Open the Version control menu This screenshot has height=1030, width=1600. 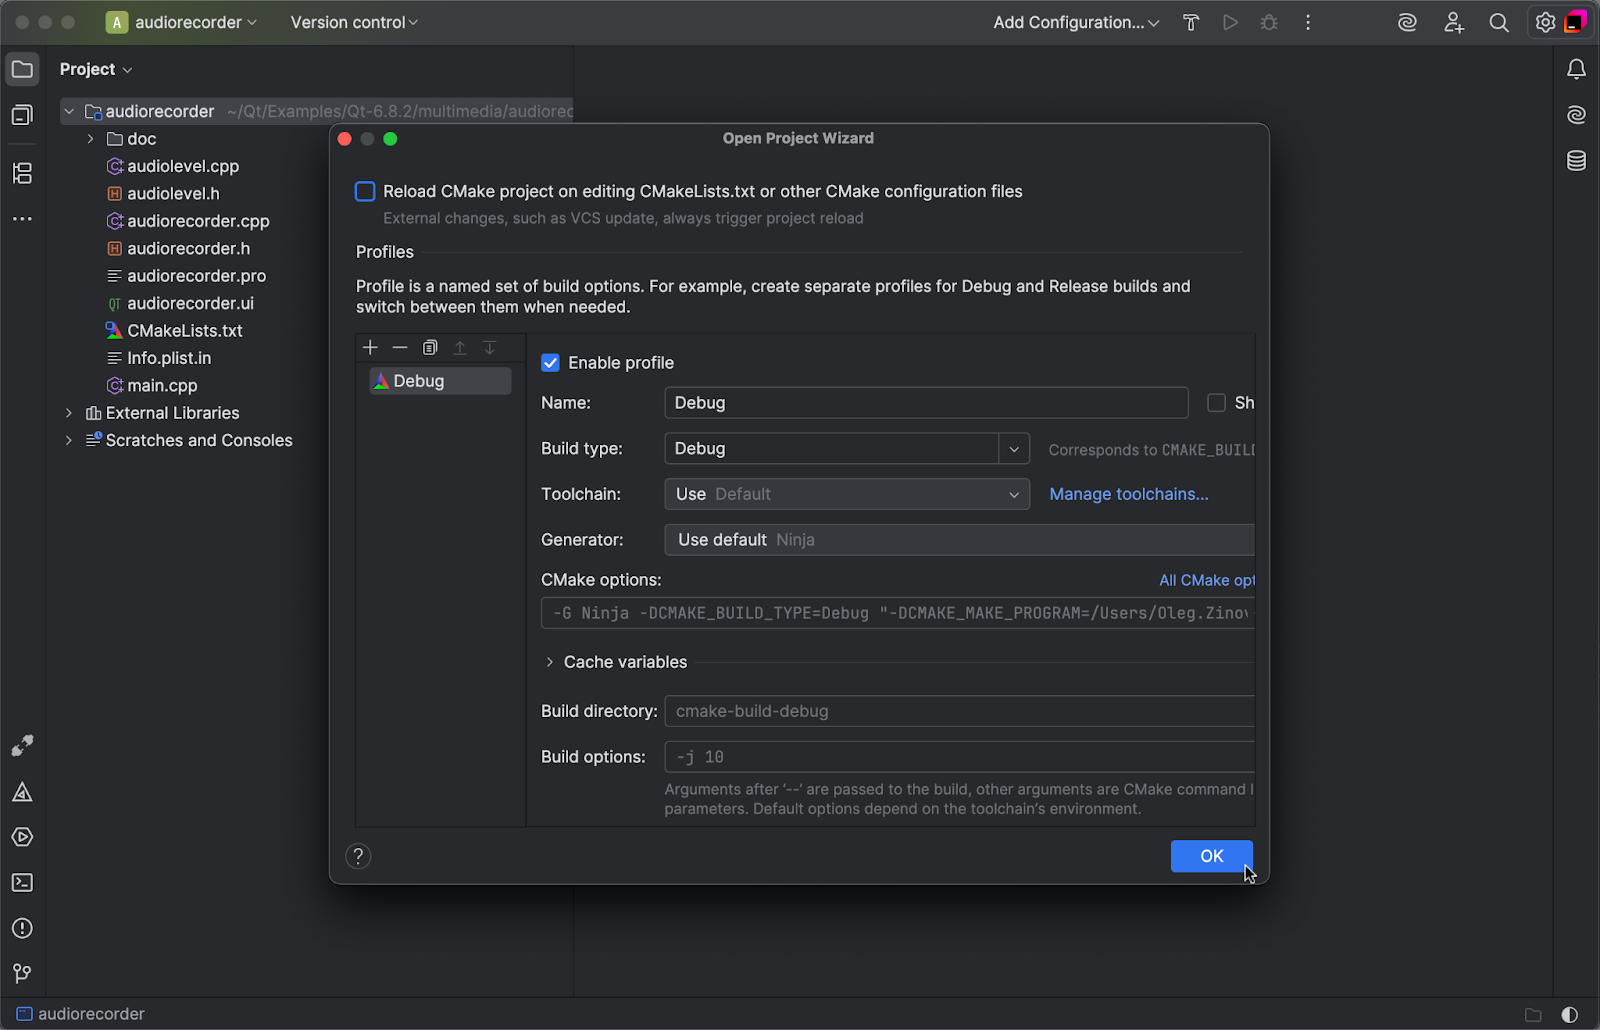tap(354, 22)
